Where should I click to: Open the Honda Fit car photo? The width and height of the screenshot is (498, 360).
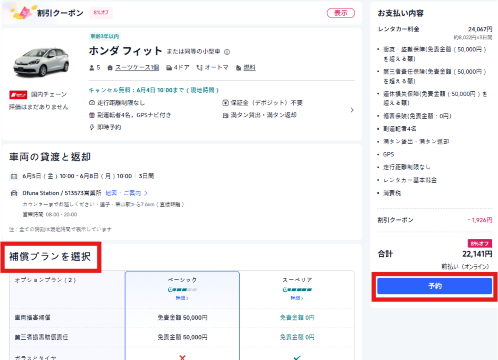41,62
